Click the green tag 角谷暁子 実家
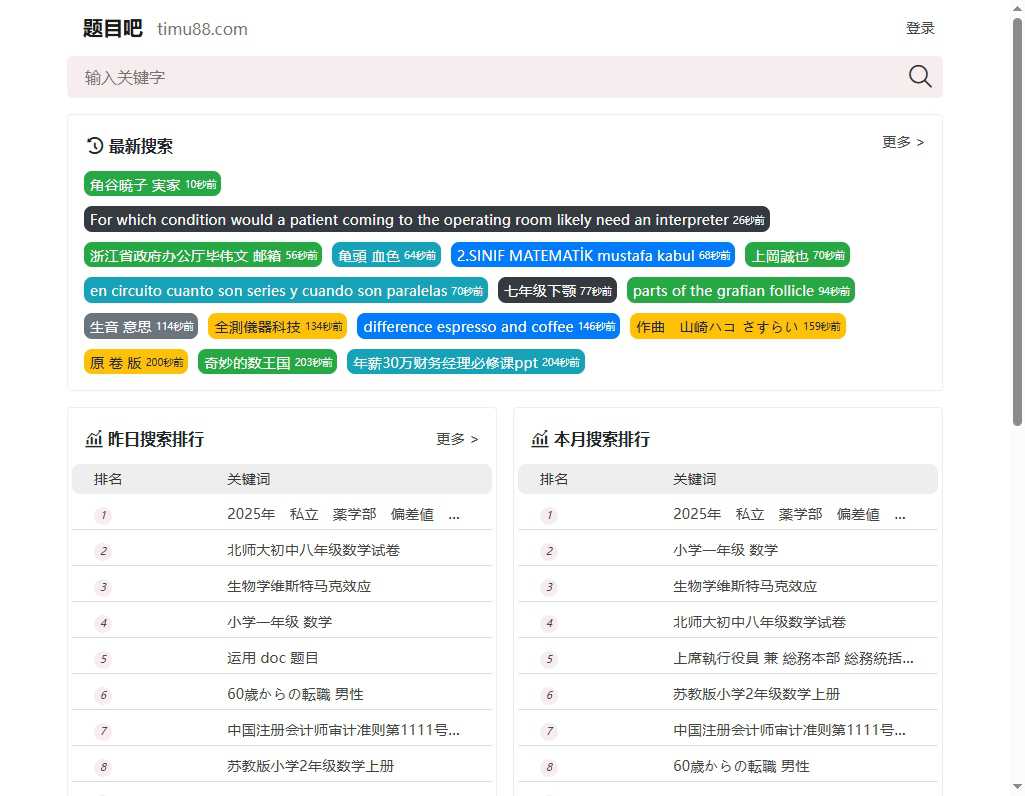Viewport: 1025px width, 796px height. [x=152, y=184]
